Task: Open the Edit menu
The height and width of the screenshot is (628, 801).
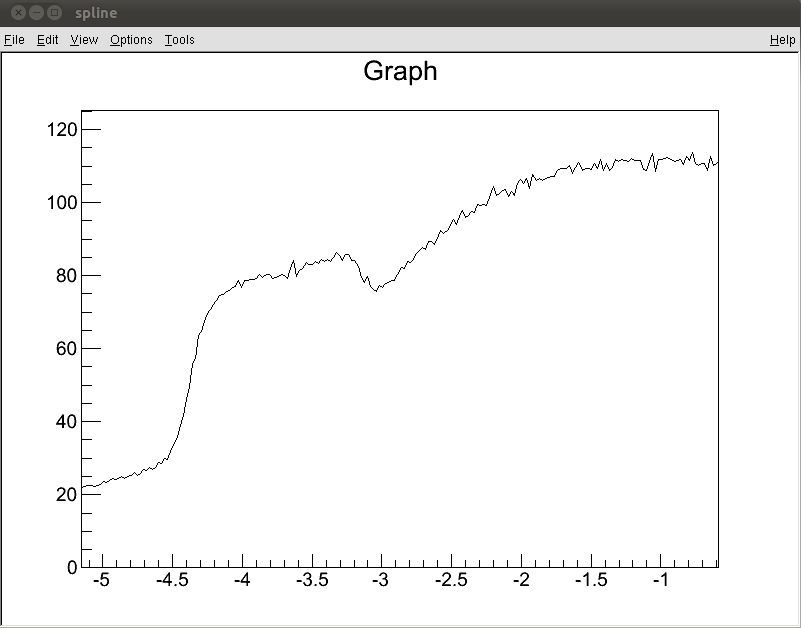Action: point(48,40)
